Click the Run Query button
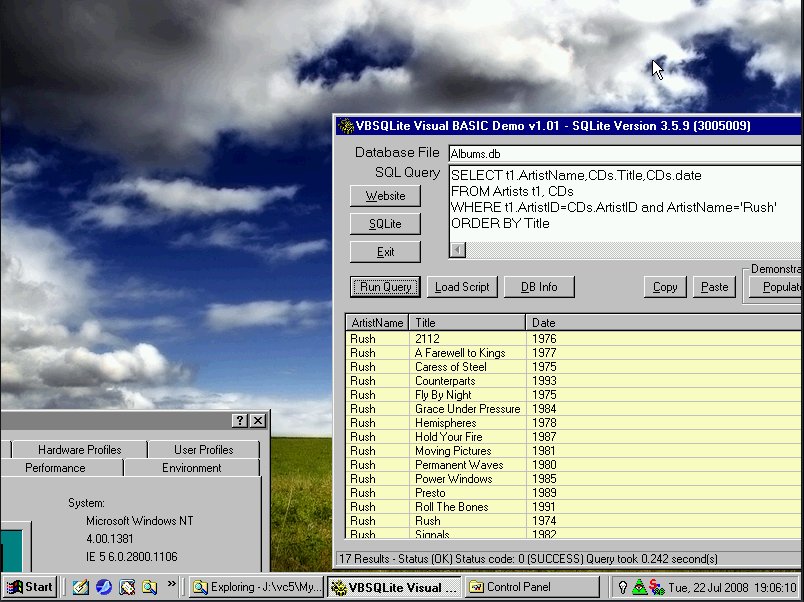This screenshot has width=804, height=602. (x=385, y=287)
